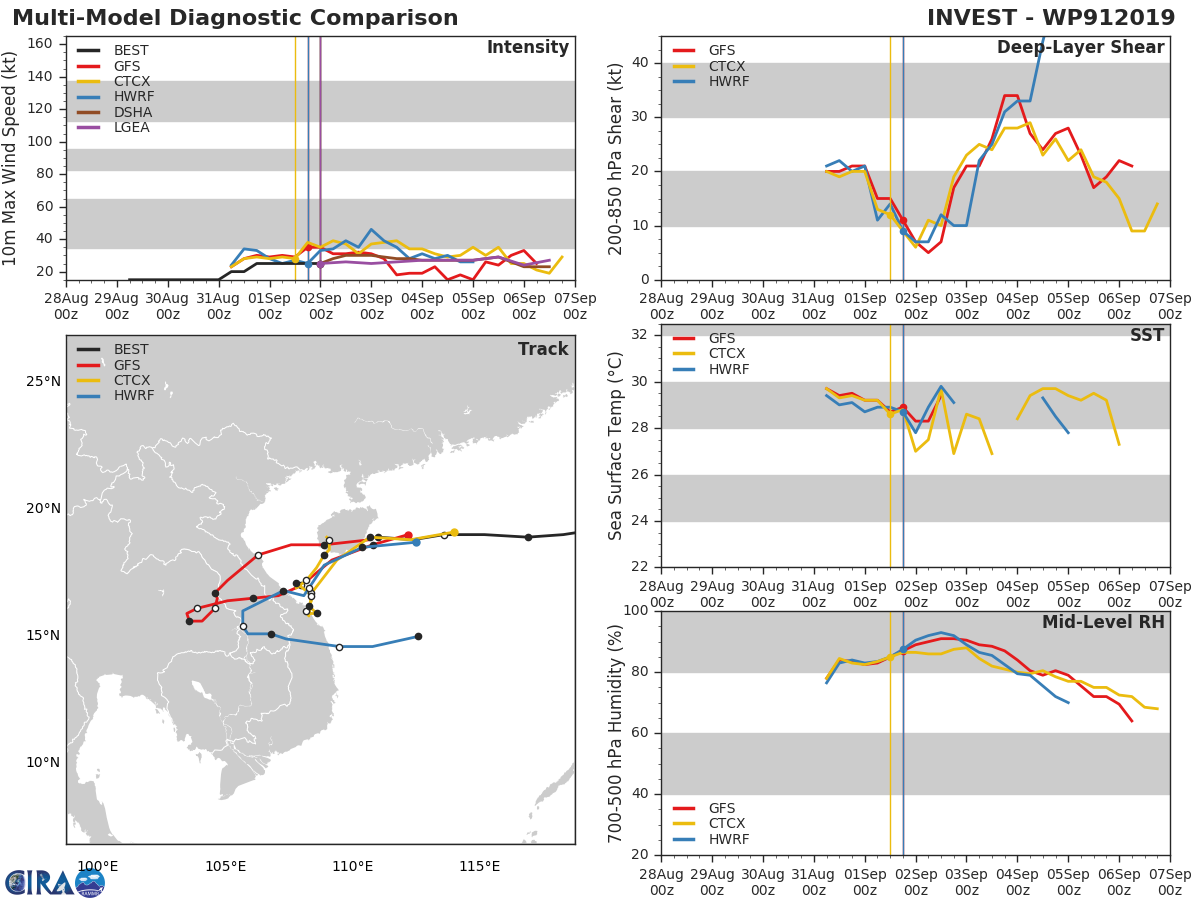Select HWRF in the Track legend
This screenshot has width=1200, height=900.
[x=116, y=395]
